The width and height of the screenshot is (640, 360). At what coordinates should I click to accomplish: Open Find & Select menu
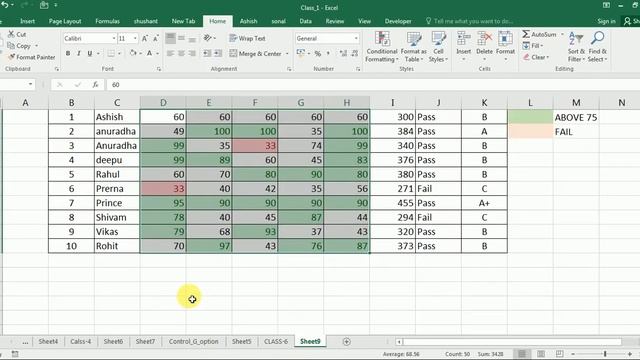point(598,47)
